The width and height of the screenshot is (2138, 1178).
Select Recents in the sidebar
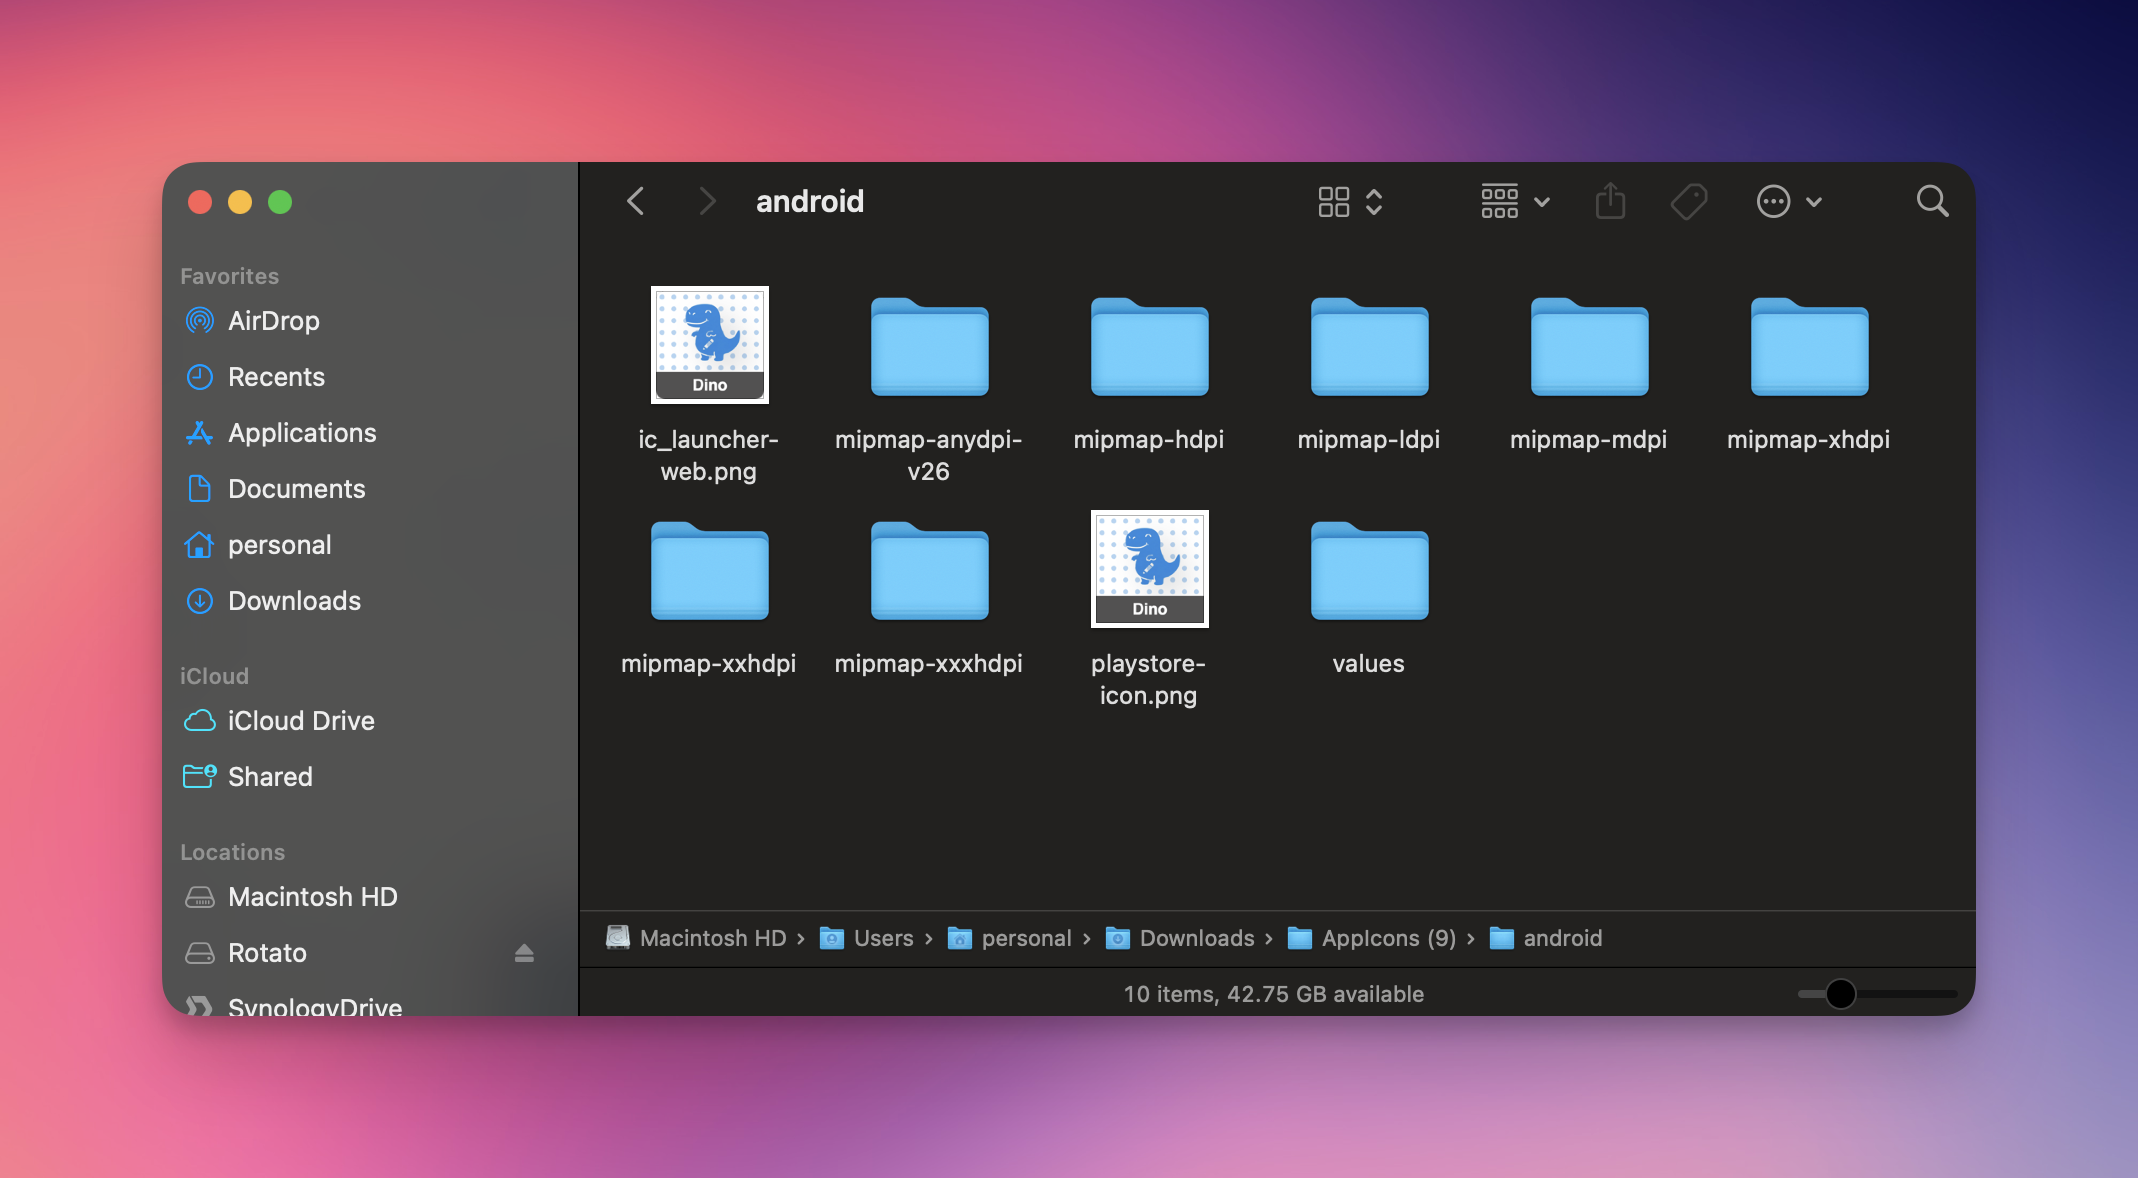(x=277, y=377)
